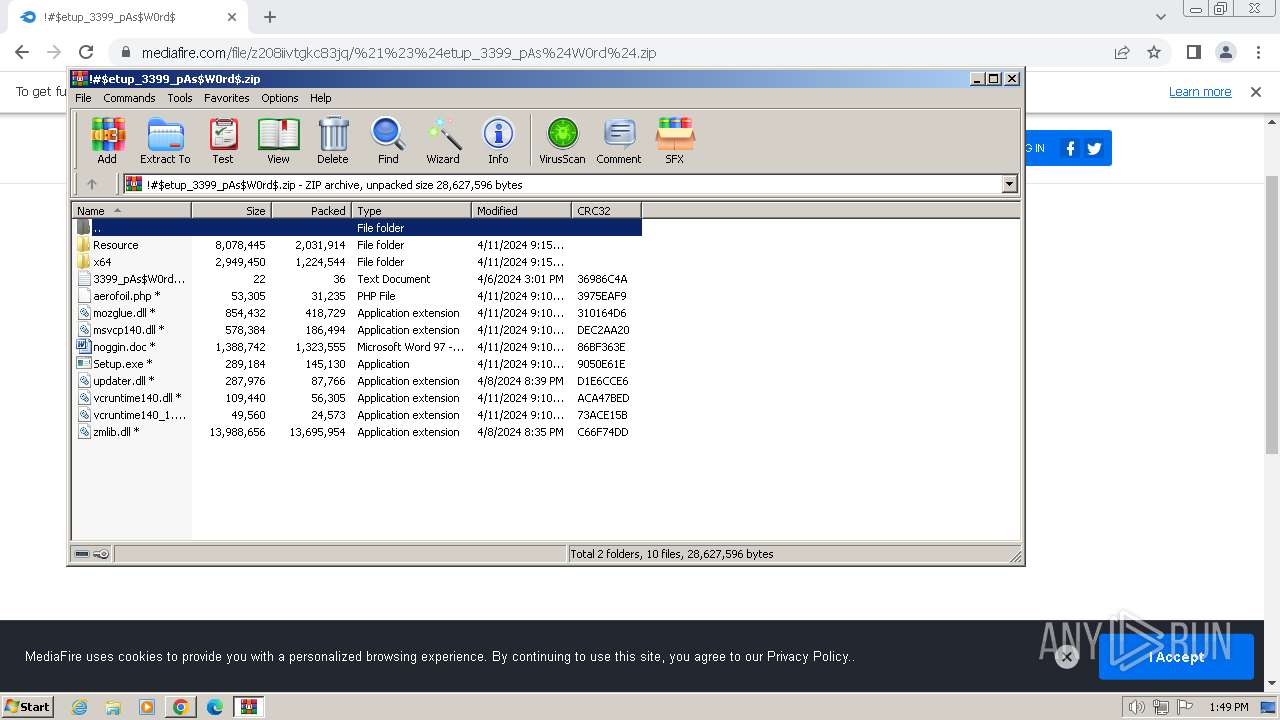Open Chrome three-dot menu
This screenshot has width=1280, height=720.
pyautogui.click(x=1258, y=53)
